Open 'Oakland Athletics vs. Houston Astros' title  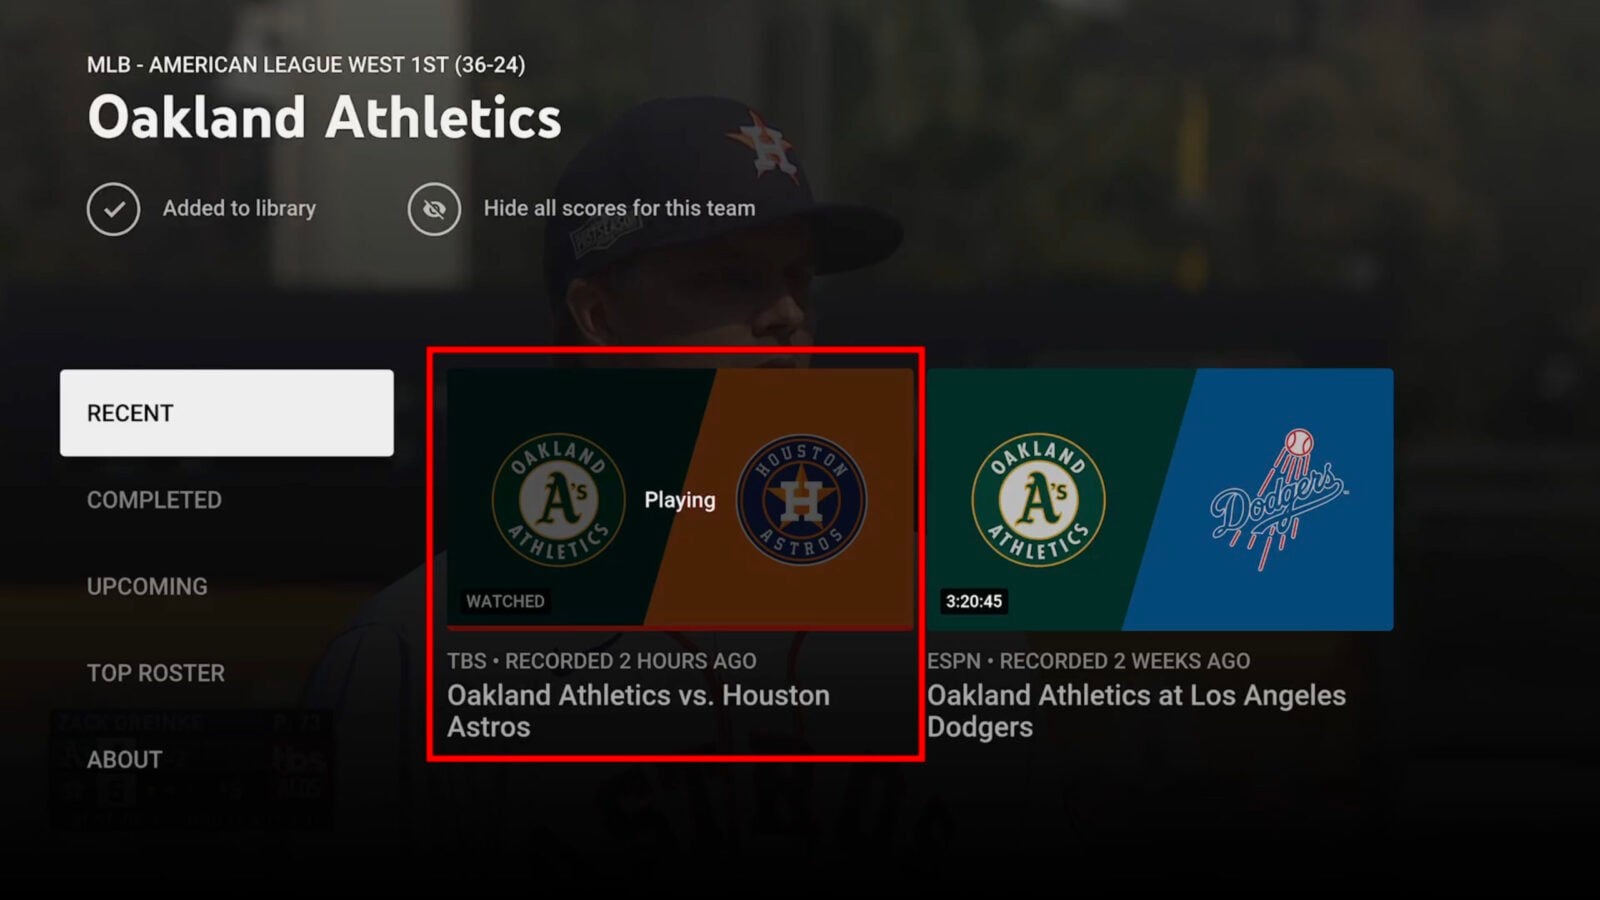tap(638, 710)
